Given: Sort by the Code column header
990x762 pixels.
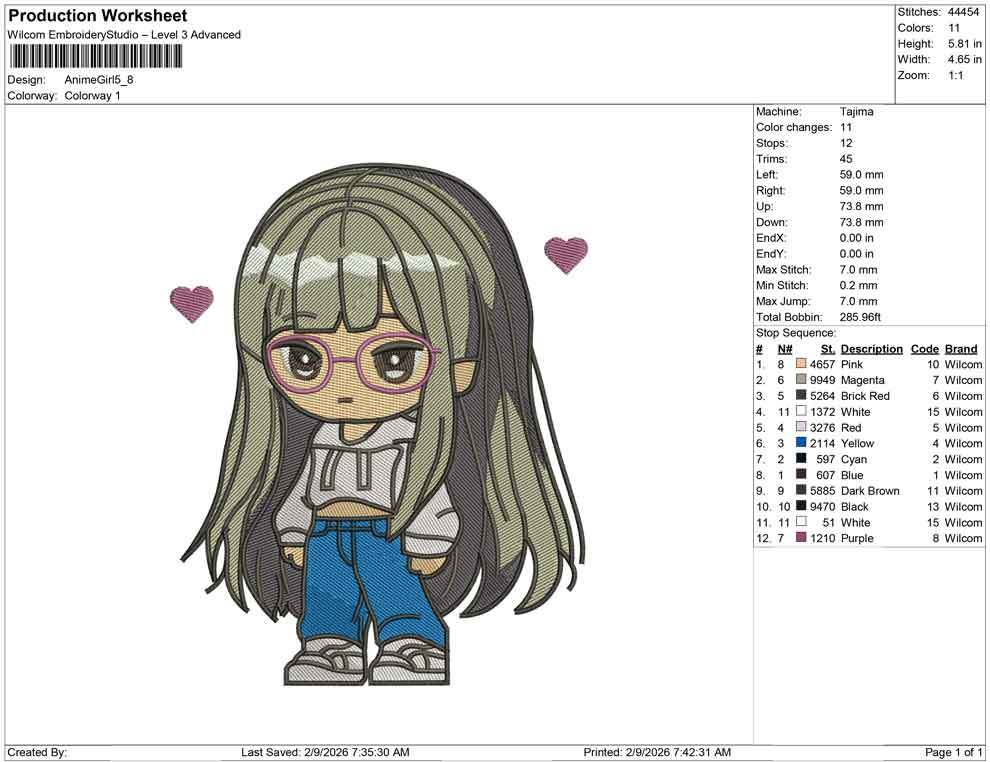Looking at the screenshot, I should (924, 348).
